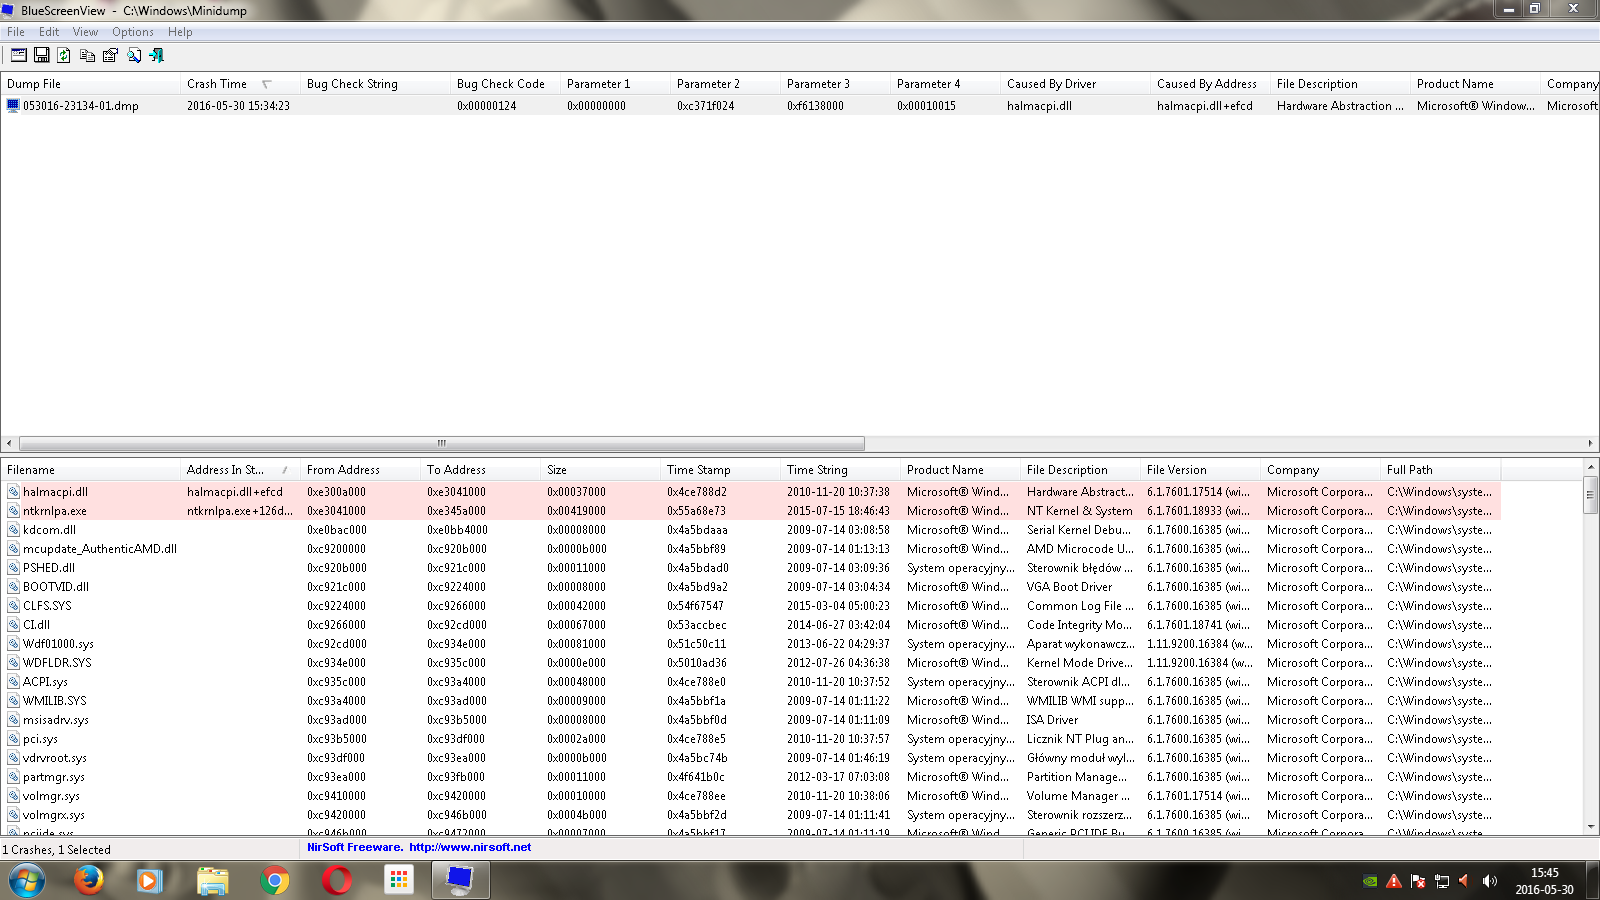Open the View menu
Screen dimensions: 1600x900
(85, 32)
